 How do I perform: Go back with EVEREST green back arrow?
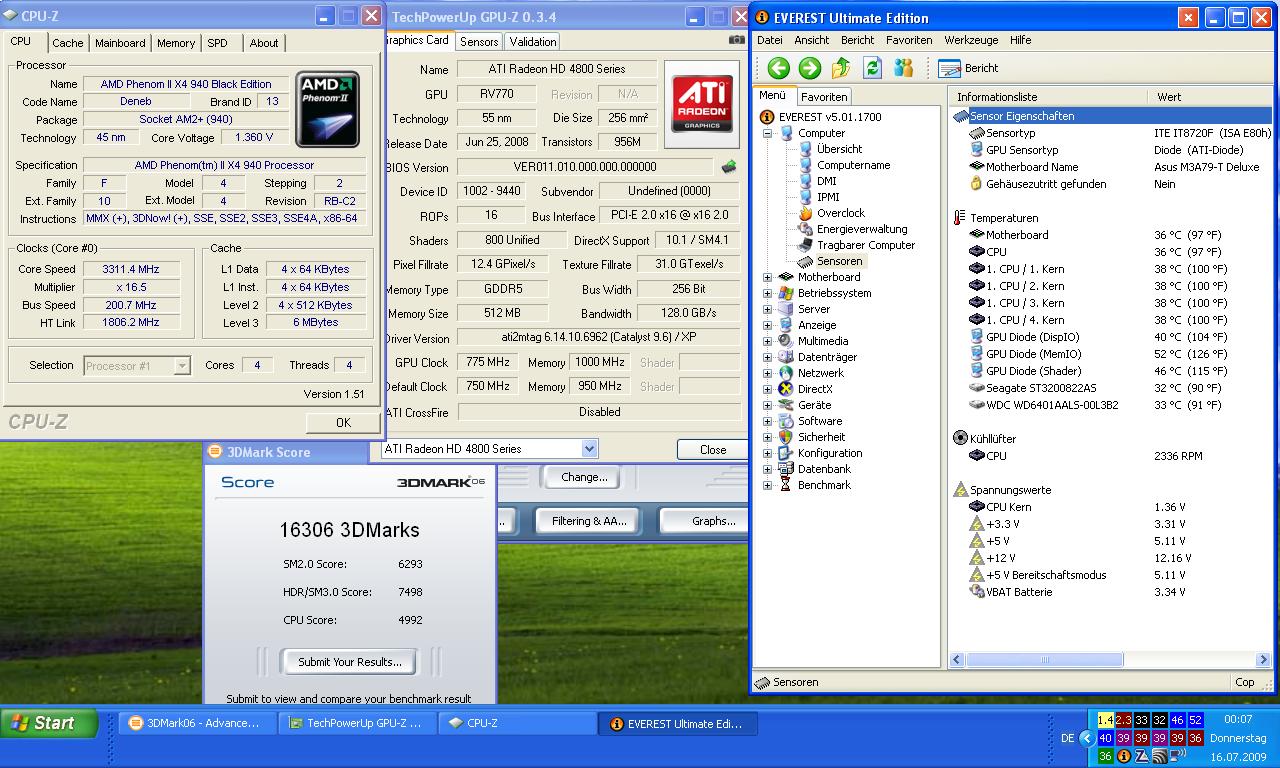tap(779, 68)
